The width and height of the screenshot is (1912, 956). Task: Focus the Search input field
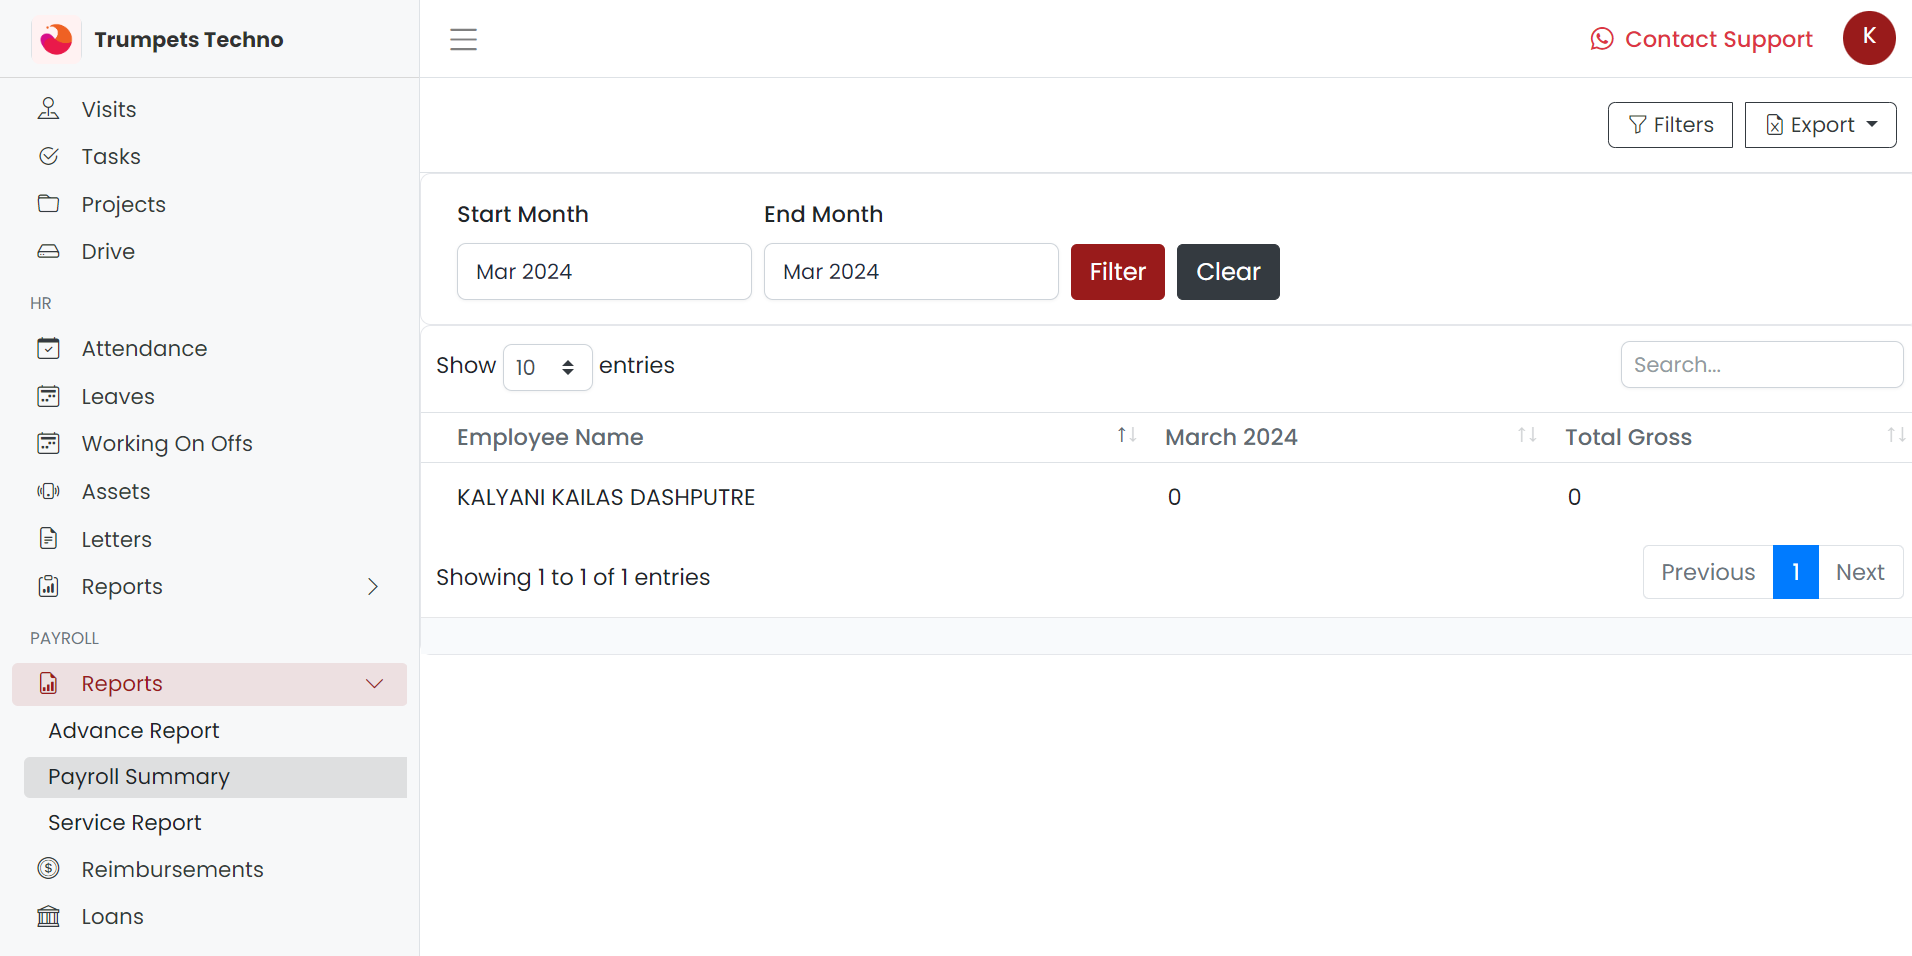tap(1761, 365)
